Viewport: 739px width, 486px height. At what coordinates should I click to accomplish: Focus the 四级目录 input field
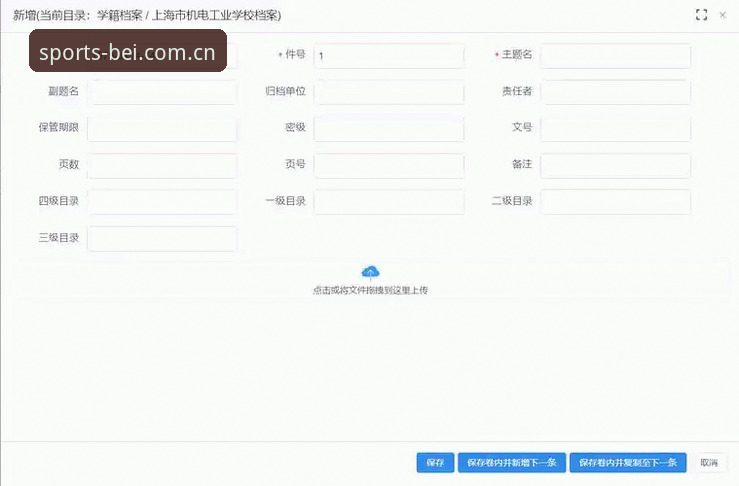point(162,202)
